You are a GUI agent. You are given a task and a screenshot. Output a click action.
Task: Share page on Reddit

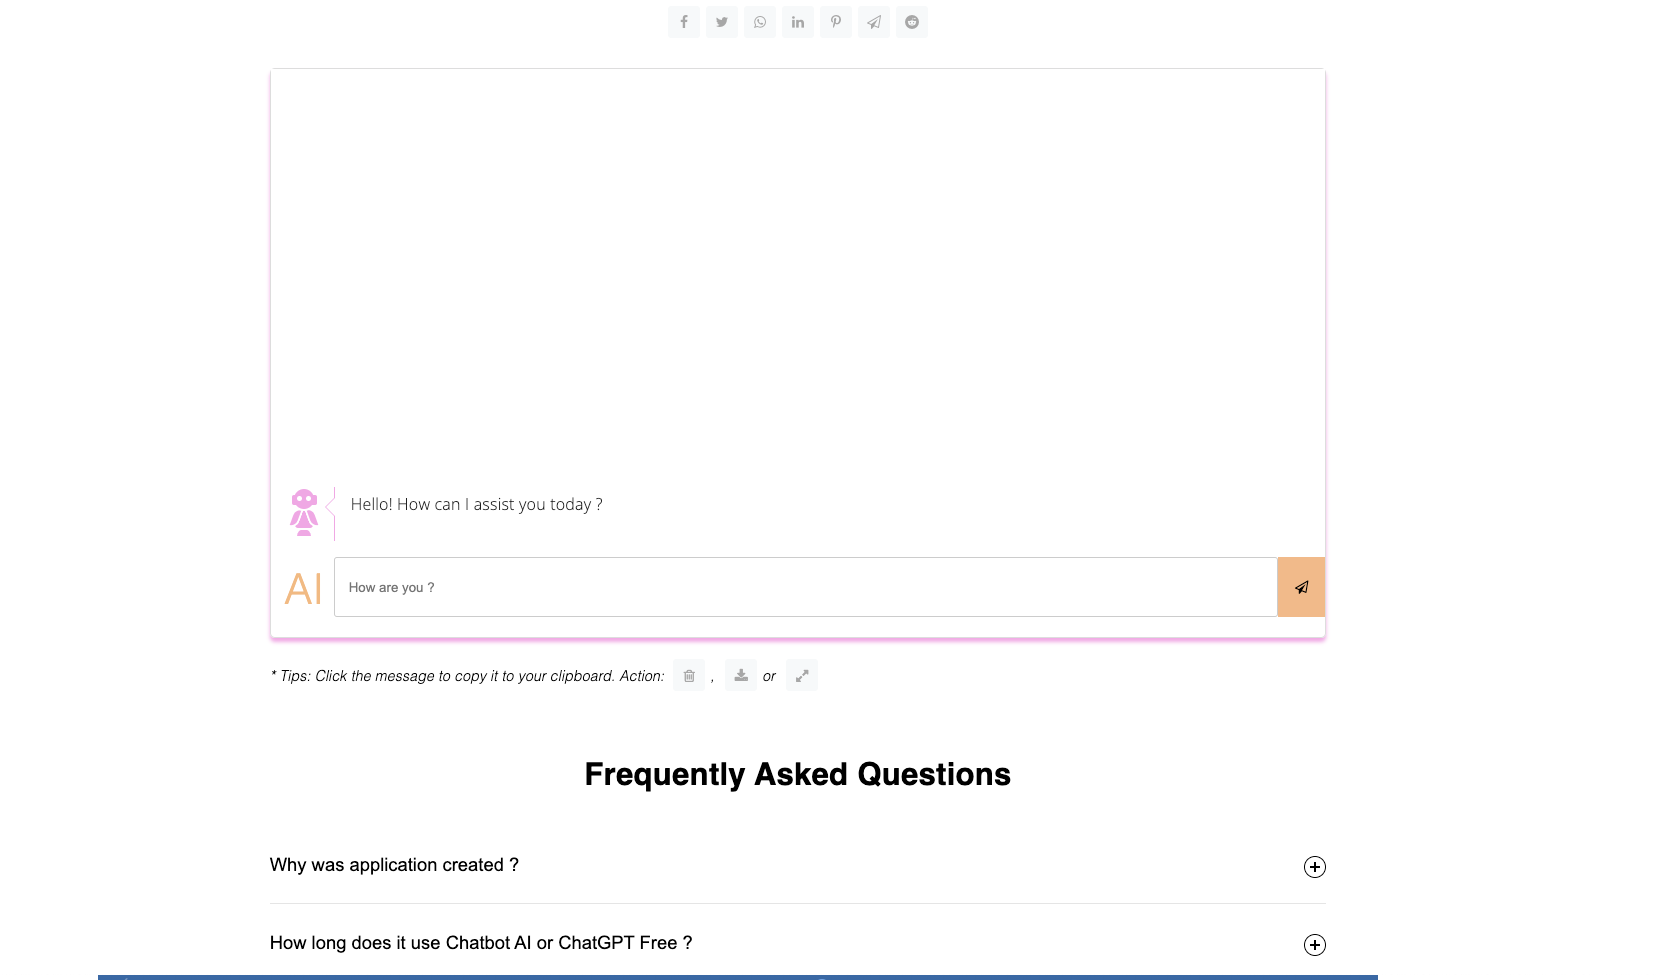point(912,22)
